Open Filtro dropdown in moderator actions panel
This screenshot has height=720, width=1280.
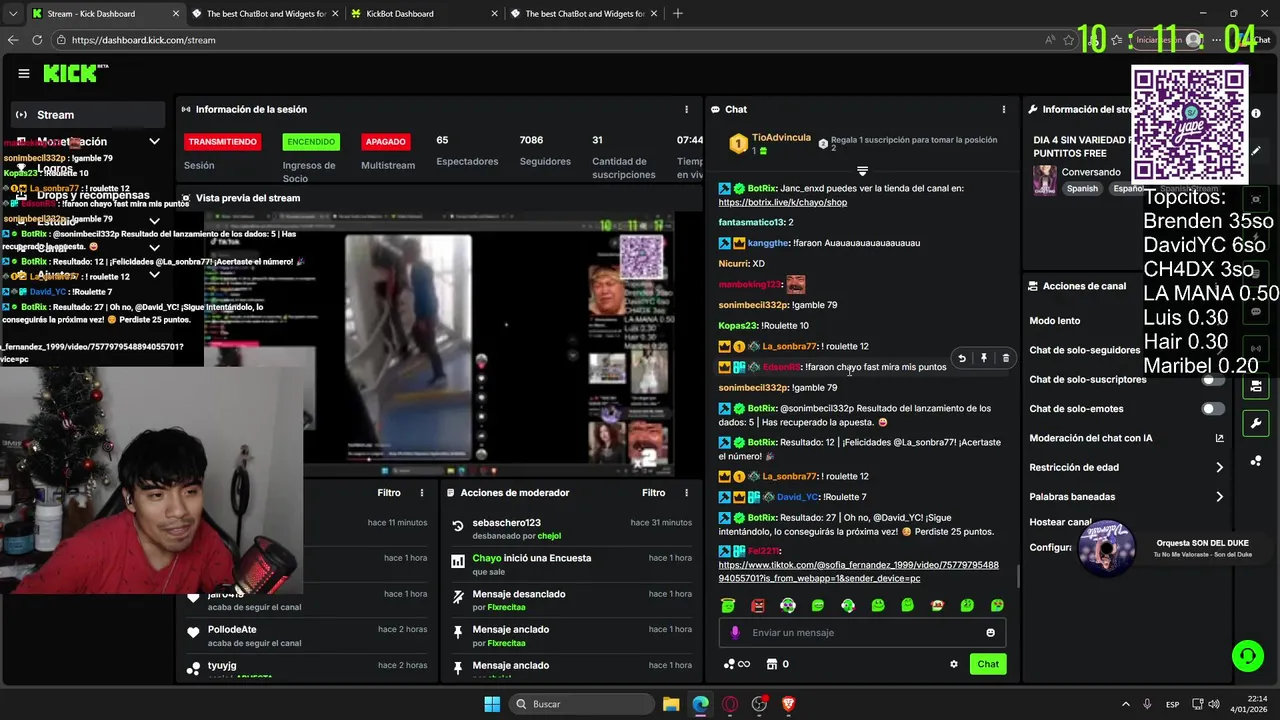click(x=653, y=492)
